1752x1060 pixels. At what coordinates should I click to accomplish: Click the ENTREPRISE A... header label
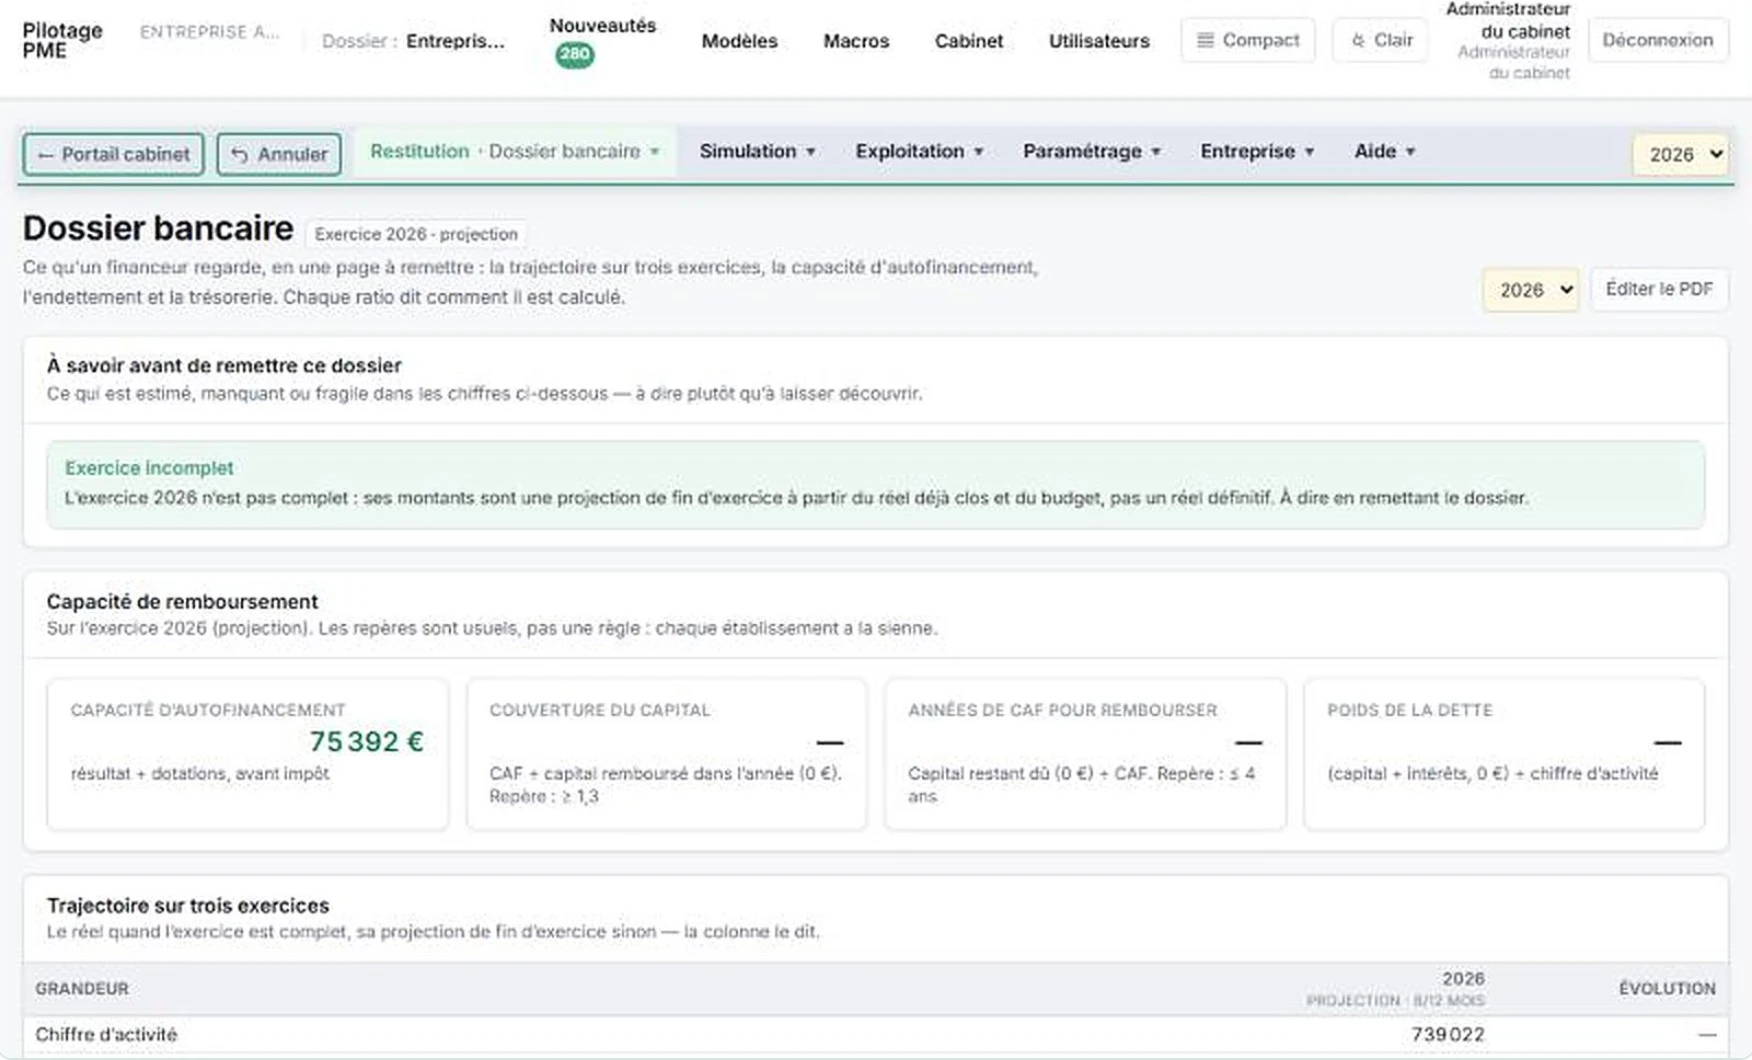point(209,32)
